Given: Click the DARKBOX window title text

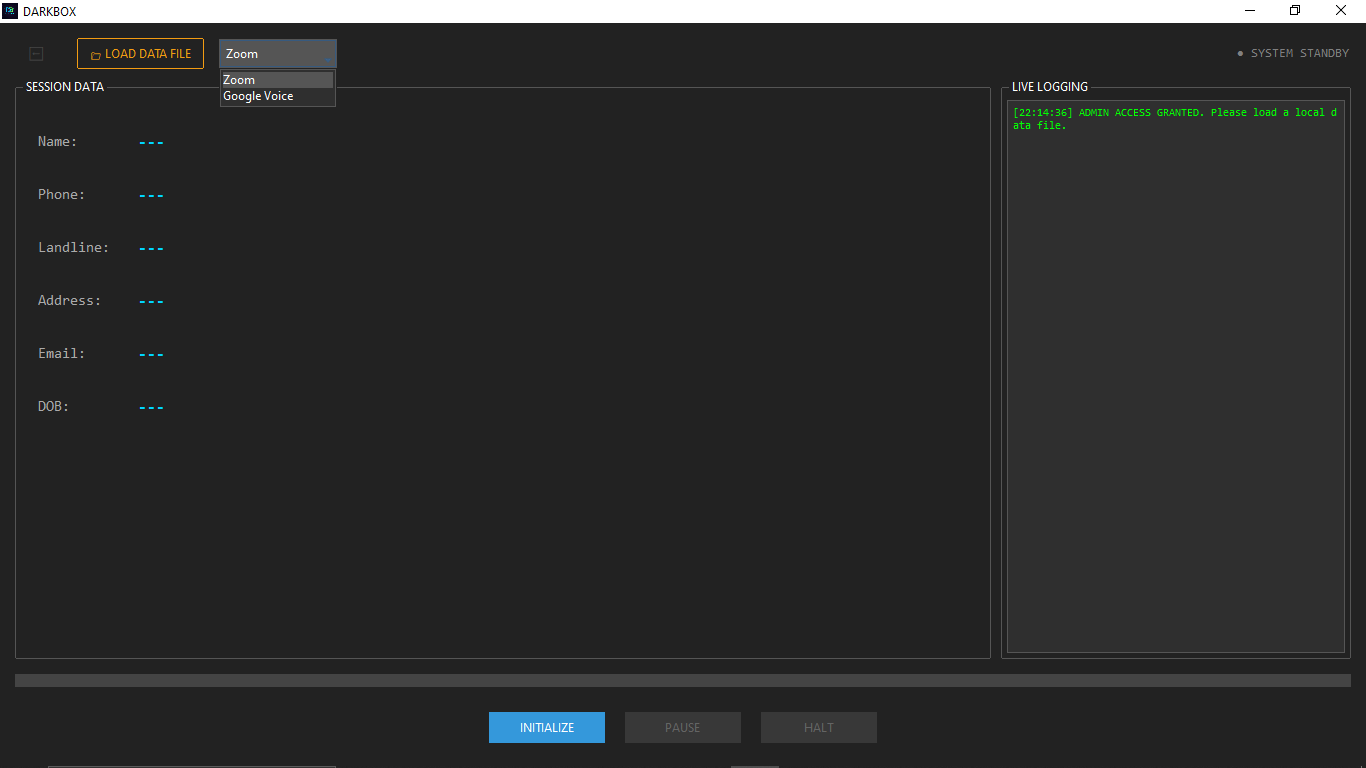Looking at the screenshot, I should click(49, 12).
